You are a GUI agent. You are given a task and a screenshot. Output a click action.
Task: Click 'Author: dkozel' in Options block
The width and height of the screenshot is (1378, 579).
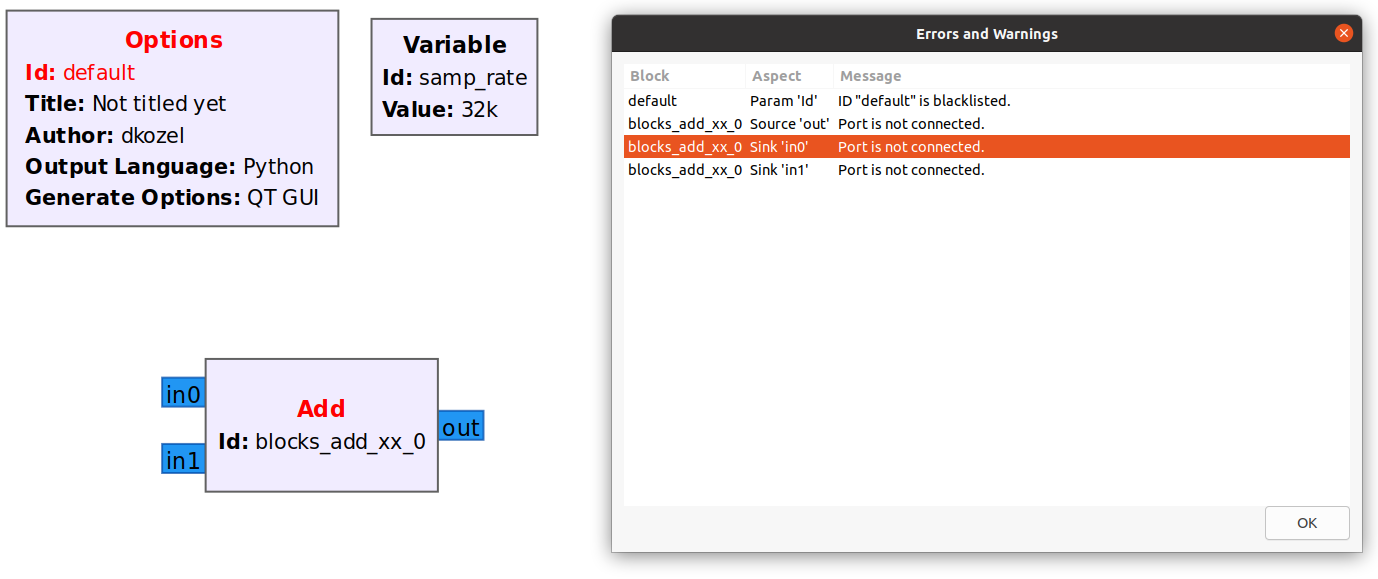[x=105, y=136]
